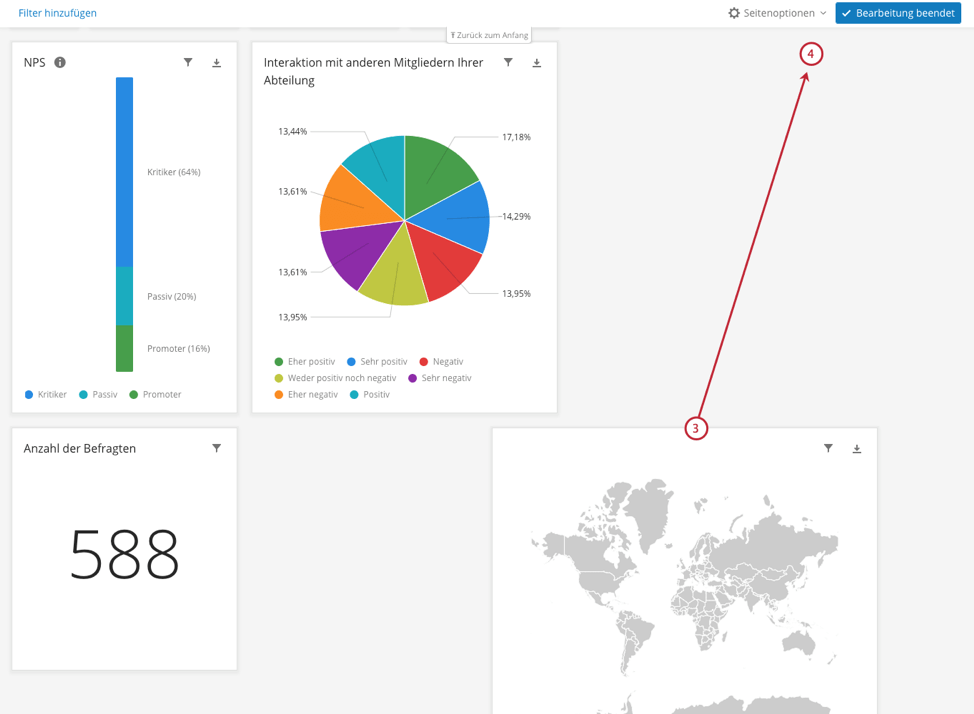
Task: Click the Filter hinzufügen link
Action: tap(57, 13)
